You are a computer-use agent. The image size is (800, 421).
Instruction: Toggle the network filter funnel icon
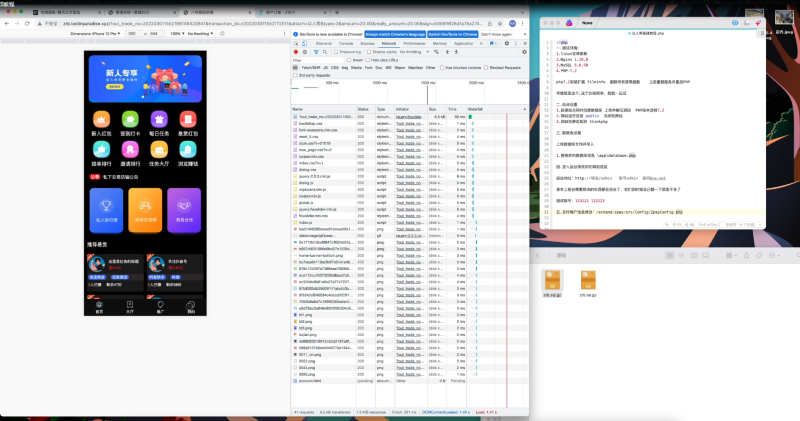(x=316, y=52)
